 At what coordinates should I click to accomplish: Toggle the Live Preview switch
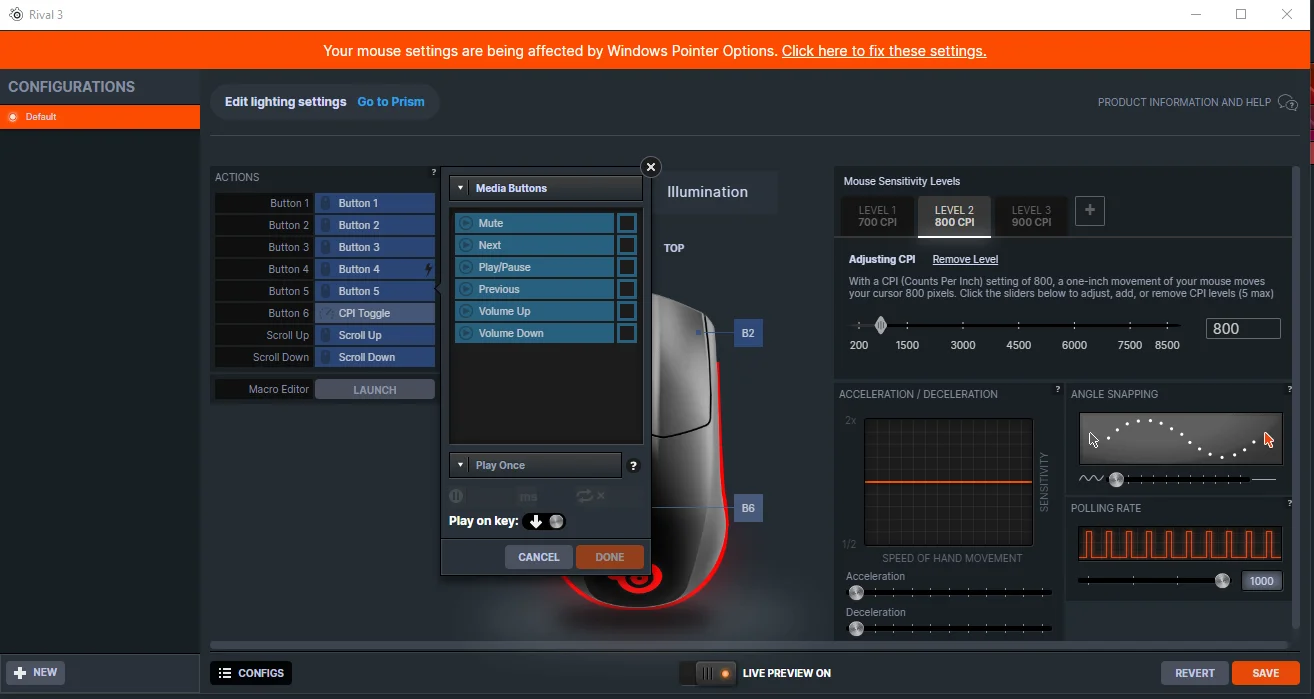point(708,673)
